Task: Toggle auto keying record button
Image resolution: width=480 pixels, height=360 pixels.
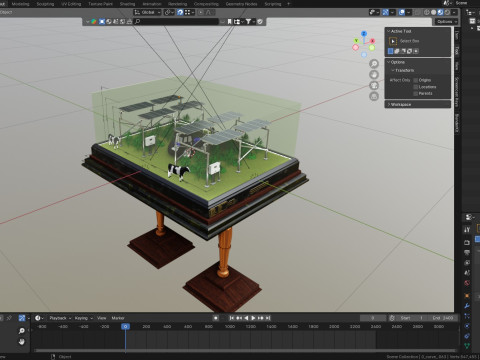Action: tap(216, 318)
